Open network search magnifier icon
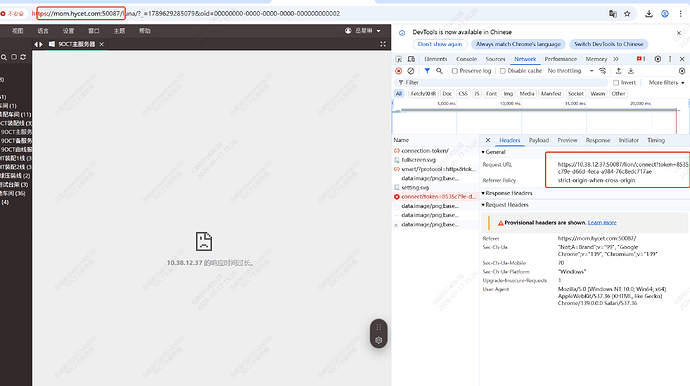690x386 pixels. tap(439, 71)
